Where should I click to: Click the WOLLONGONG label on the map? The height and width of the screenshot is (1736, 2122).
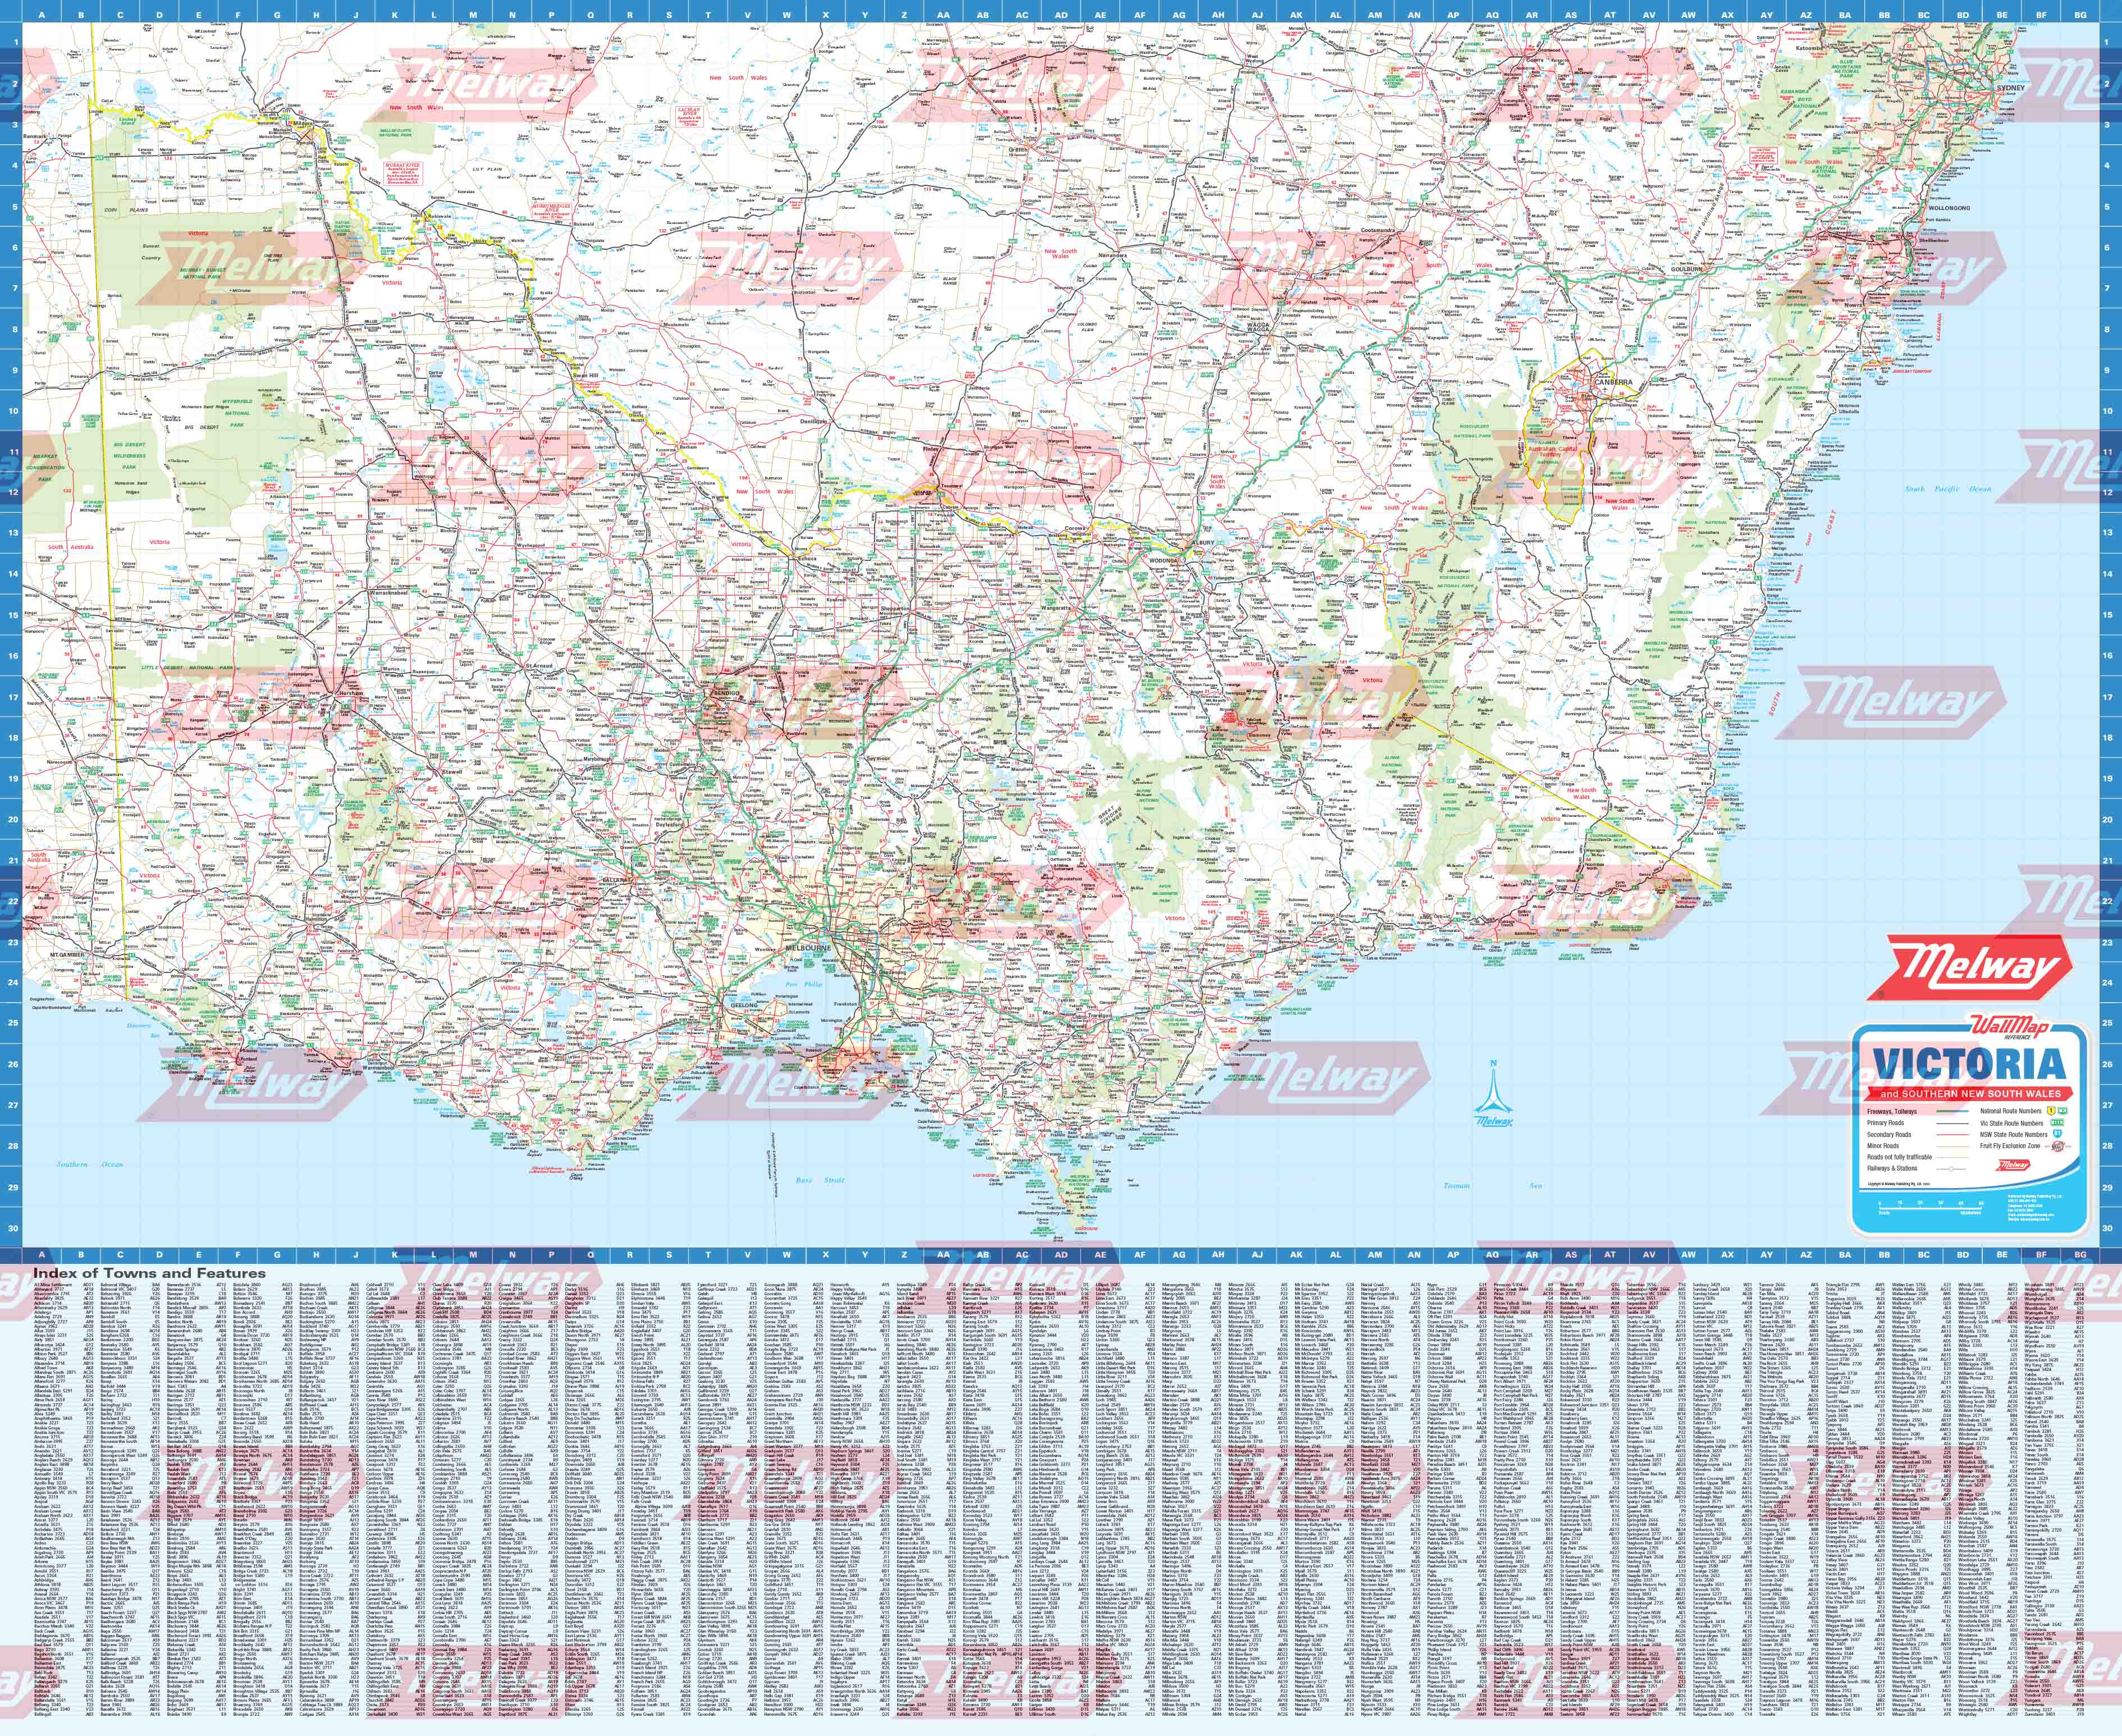[1949, 208]
